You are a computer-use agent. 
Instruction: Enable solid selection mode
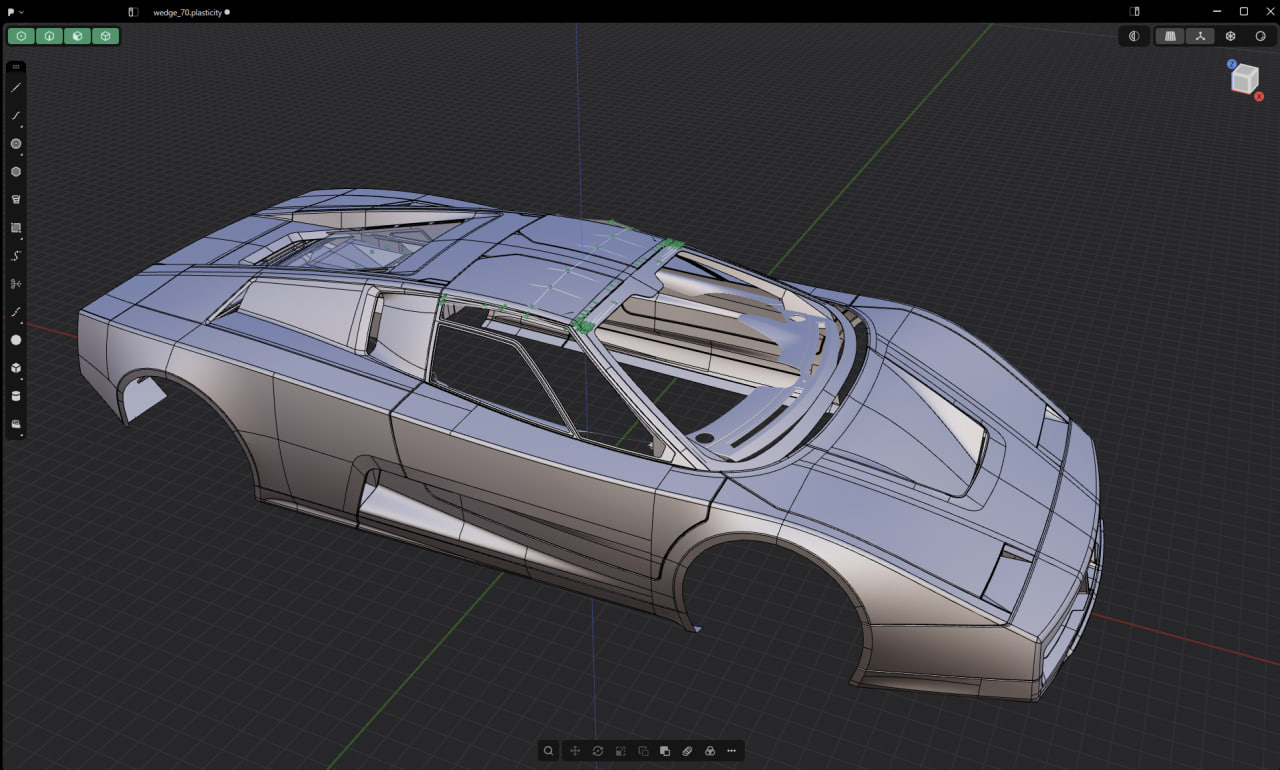pos(105,36)
